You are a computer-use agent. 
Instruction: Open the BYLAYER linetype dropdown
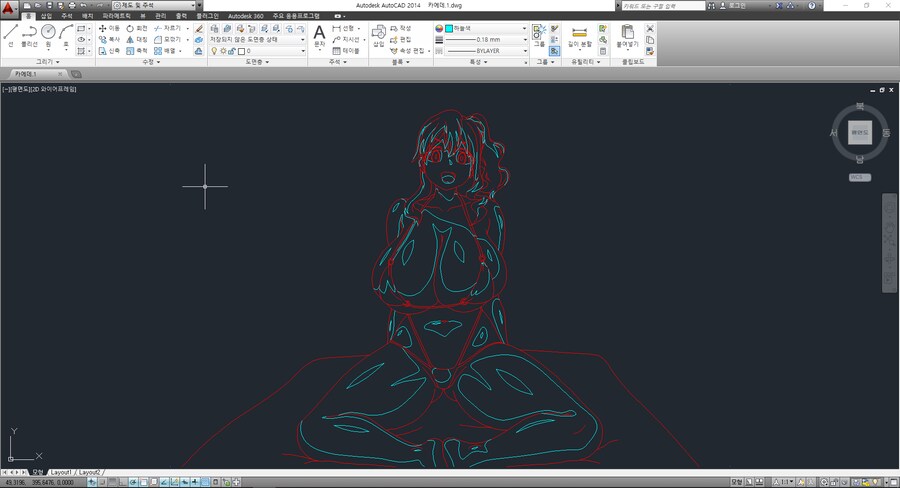pyautogui.click(x=485, y=50)
